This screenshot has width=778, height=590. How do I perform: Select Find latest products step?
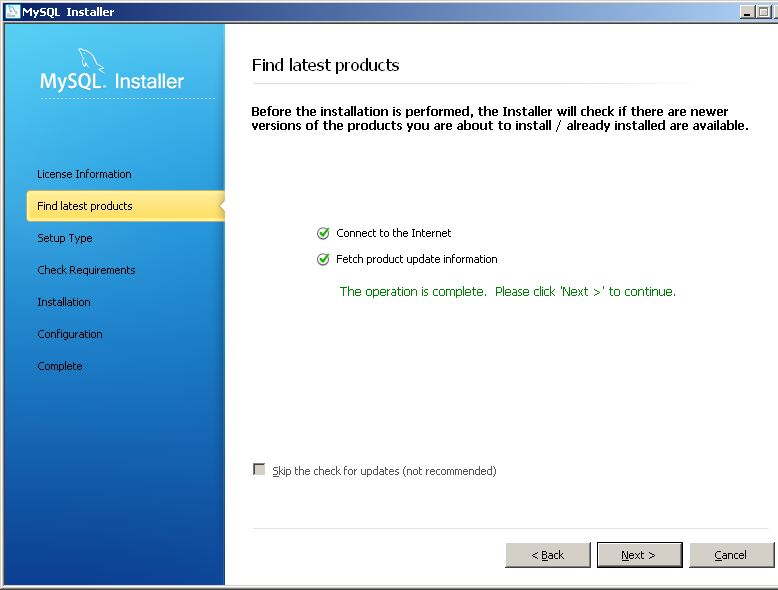coord(126,206)
